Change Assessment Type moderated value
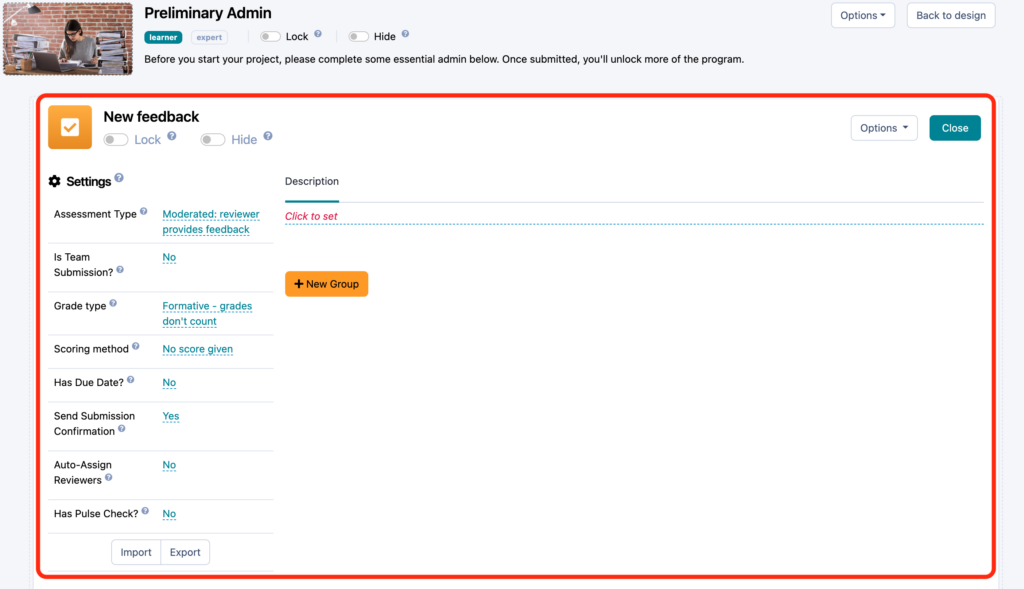This screenshot has width=1024, height=589. point(210,222)
